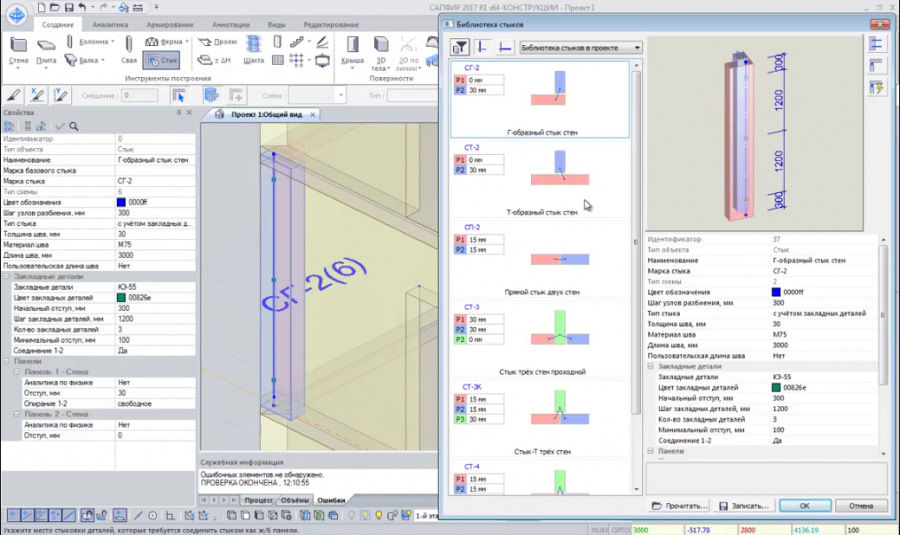Click the OK button in joint library
The image size is (900, 535).
805,505
